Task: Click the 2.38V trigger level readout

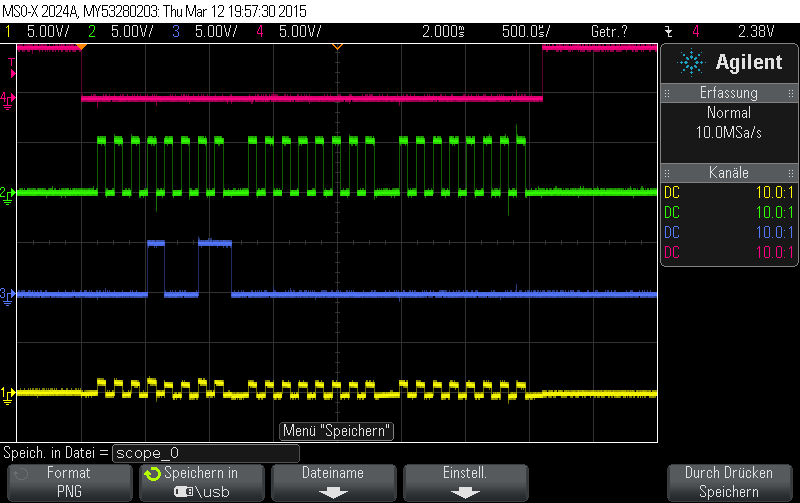Action: (756, 32)
